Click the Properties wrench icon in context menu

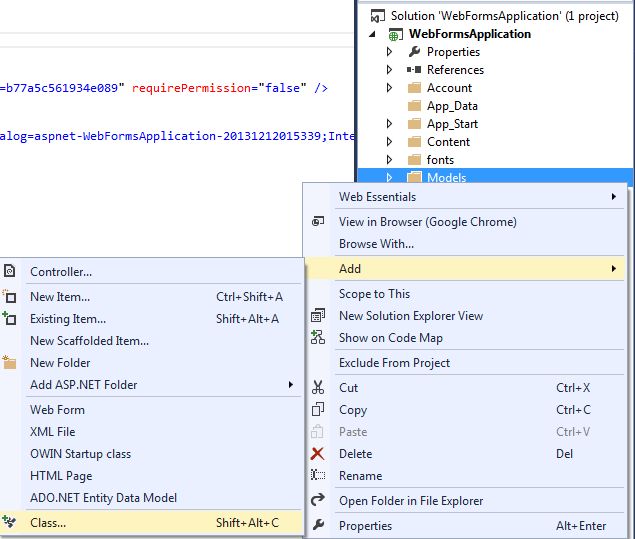(318, 525)
